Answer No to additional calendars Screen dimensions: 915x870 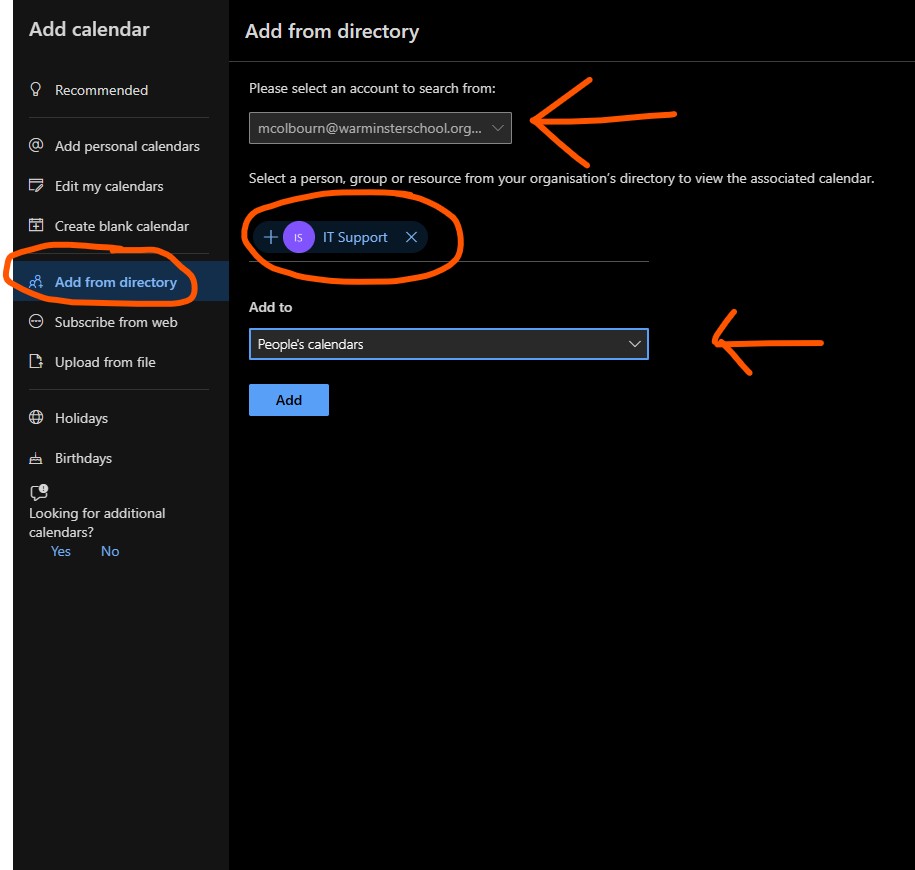click(110, 551)
